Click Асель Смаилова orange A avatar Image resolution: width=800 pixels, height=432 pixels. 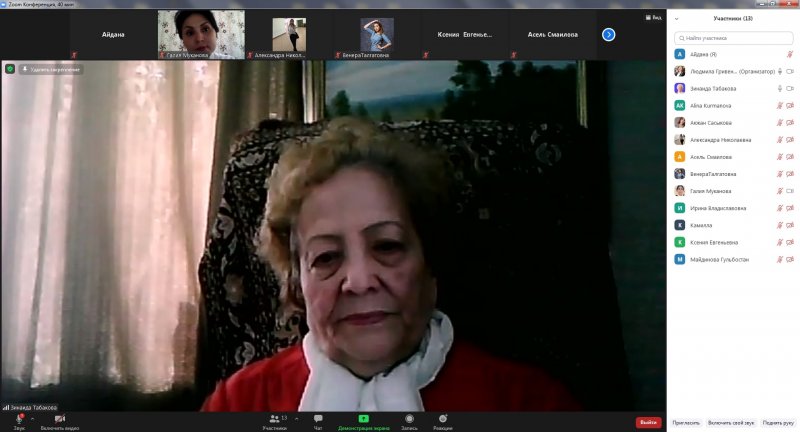click(680, 157)
